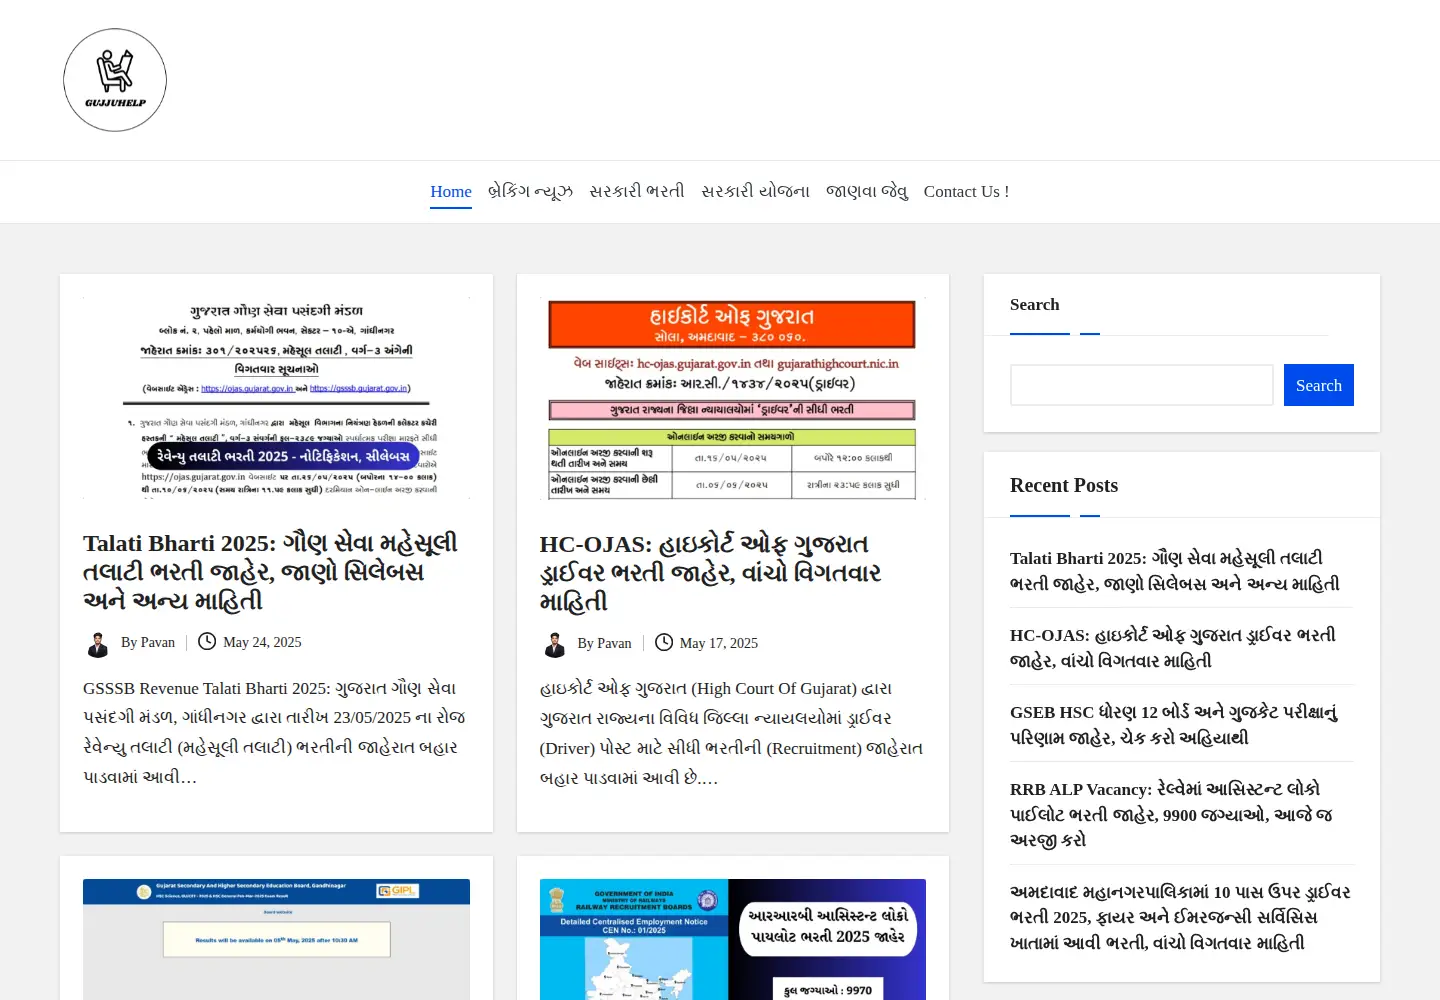Click the High Court Of Gujarat excerpt text
The image size is (1440, 1000).
click(731, 733)
